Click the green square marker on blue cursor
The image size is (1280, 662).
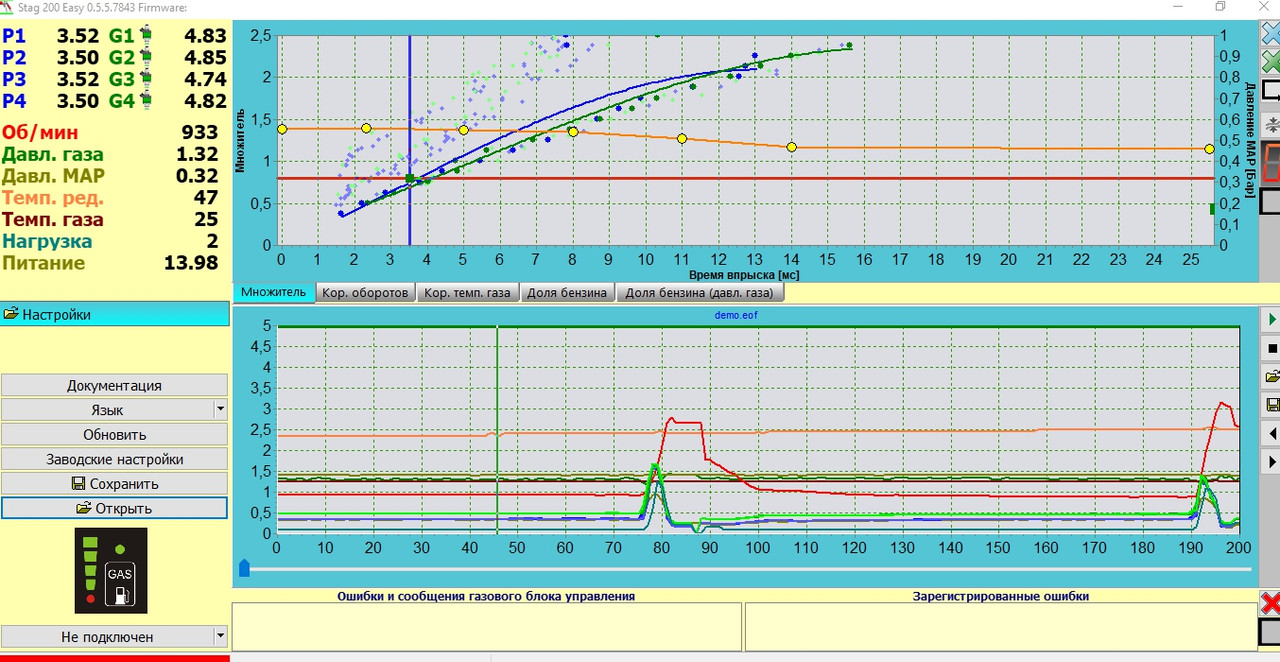pyautogui.click(x=409, y=179)
